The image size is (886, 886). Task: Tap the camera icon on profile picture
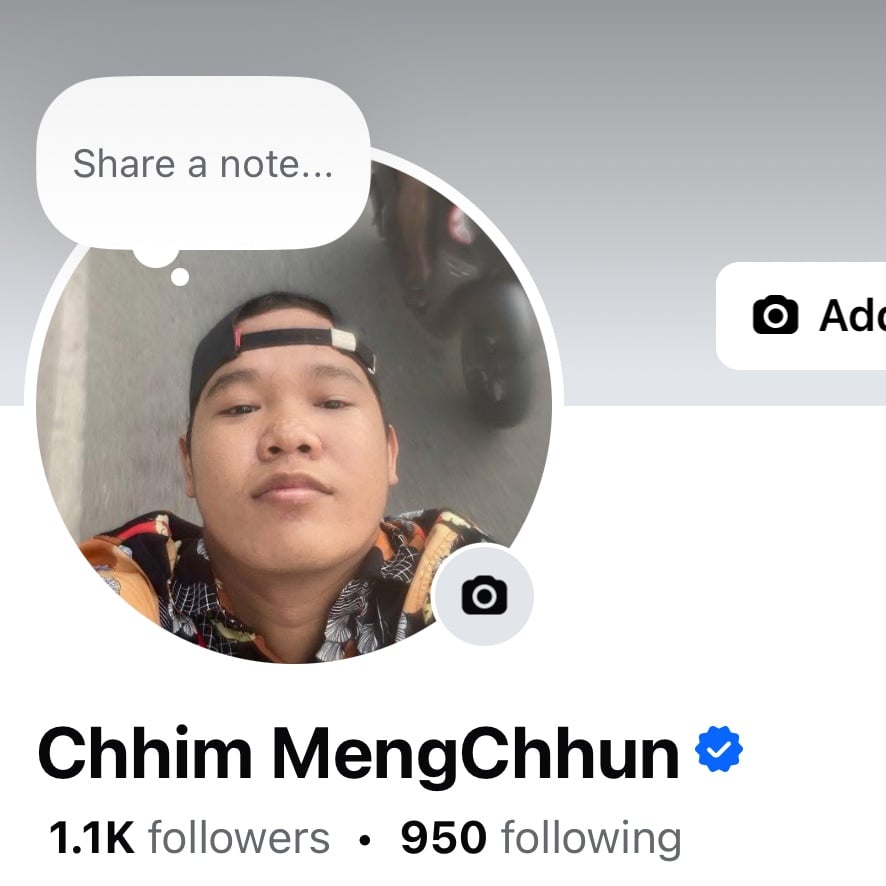tap(484, 595)
